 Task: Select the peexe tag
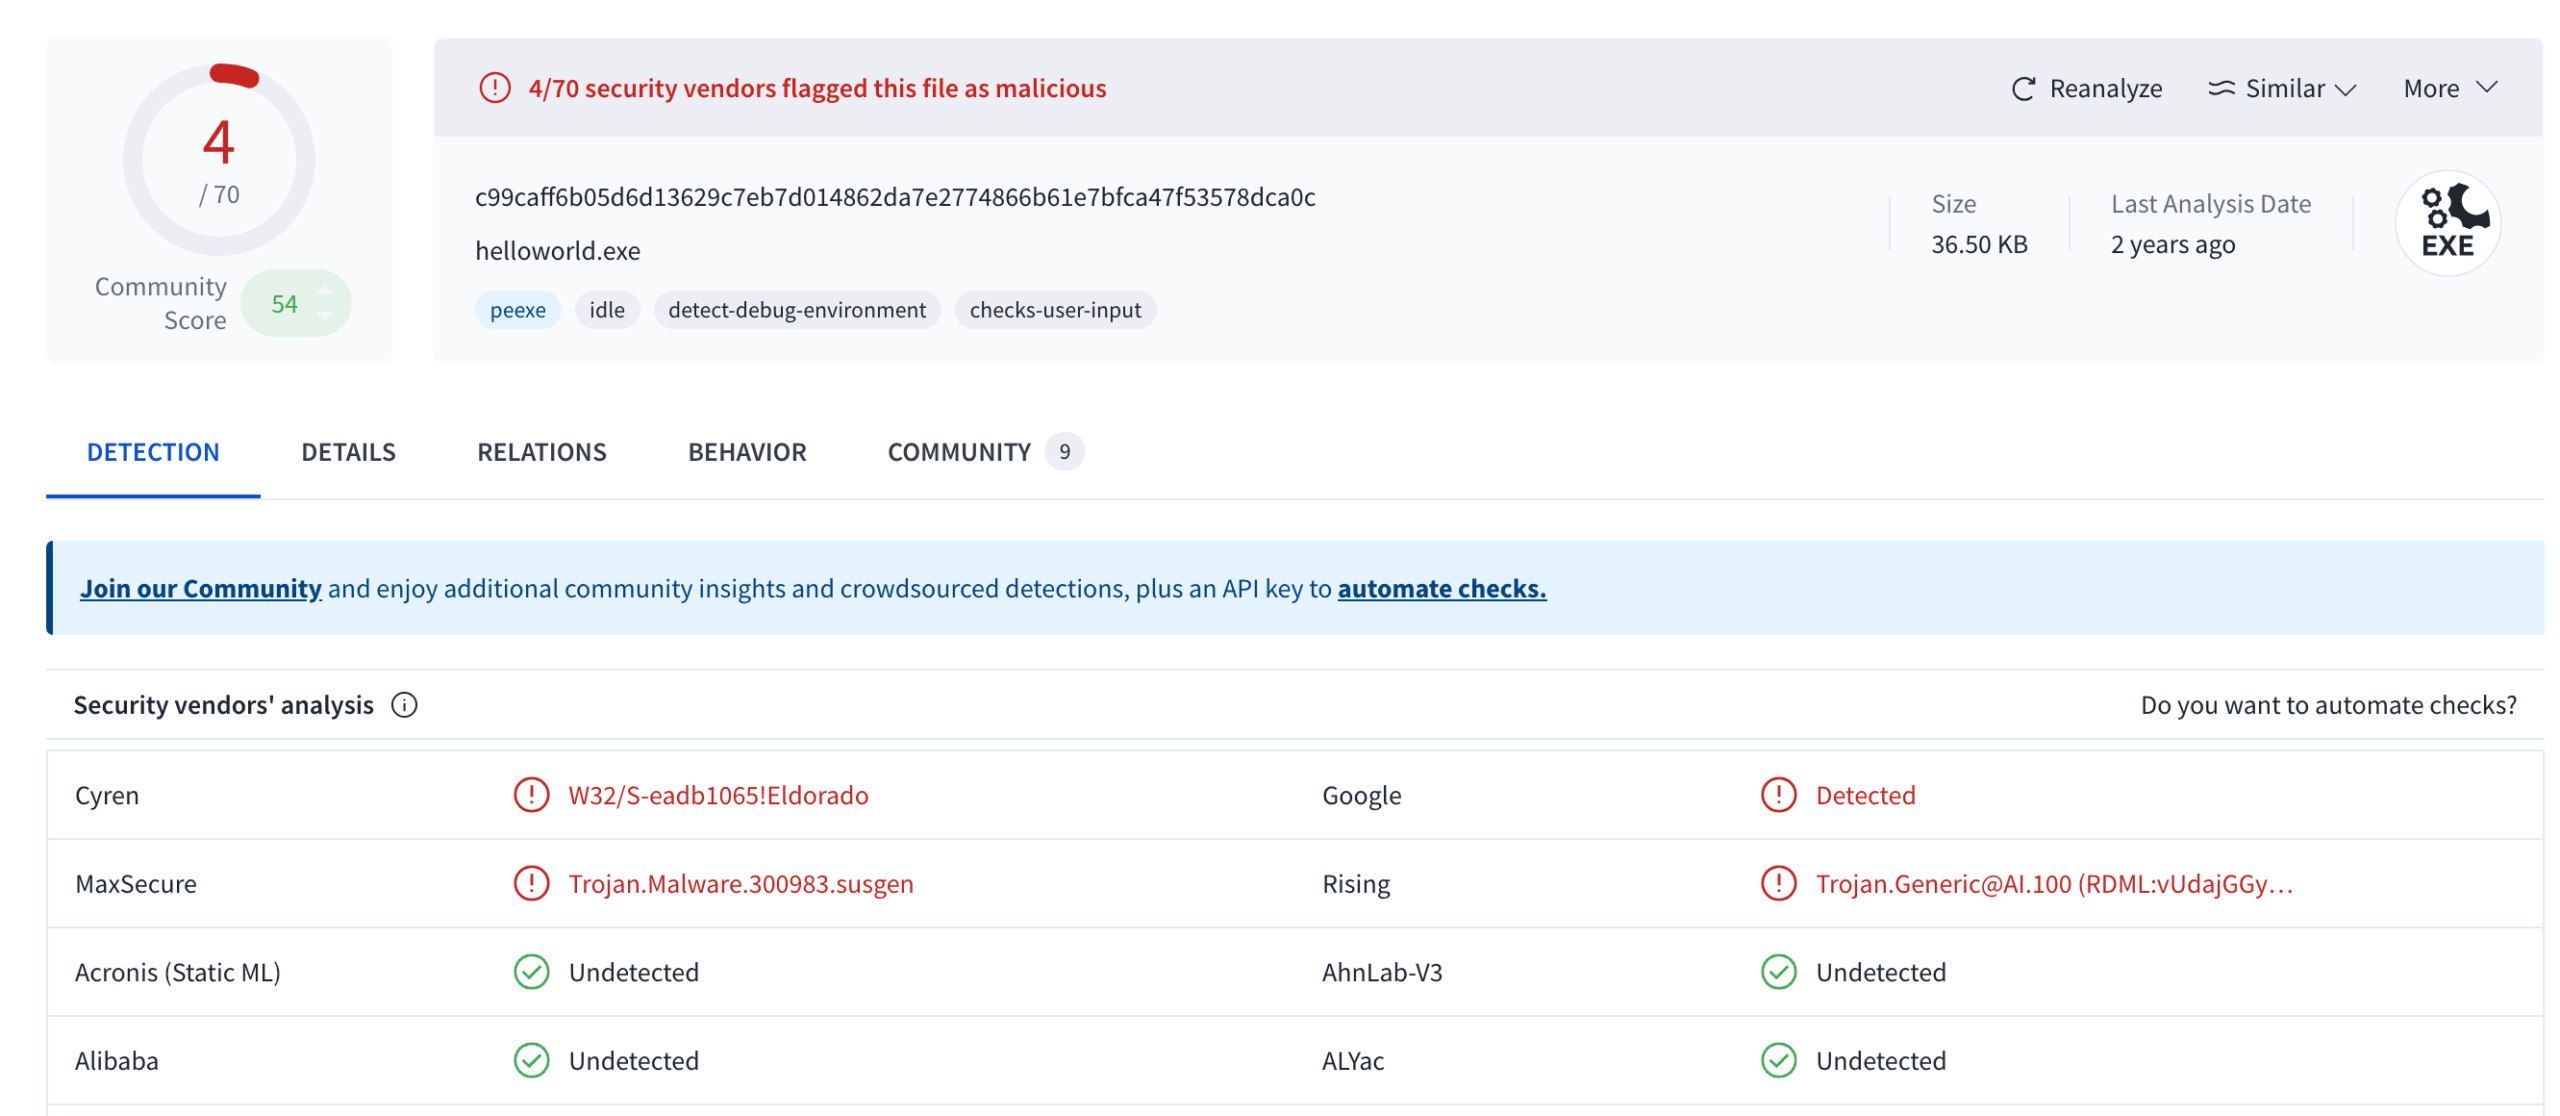517,310
